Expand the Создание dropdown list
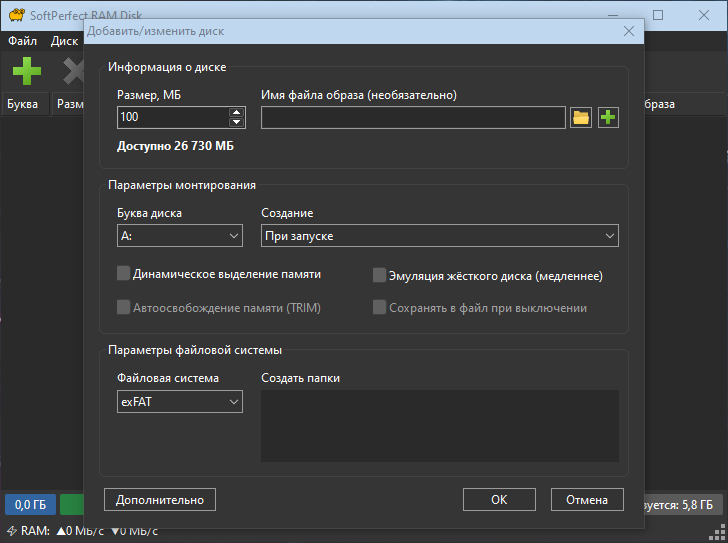Viewport: 728px width, 543px height. pyautogui.click(x=439, y=236)
